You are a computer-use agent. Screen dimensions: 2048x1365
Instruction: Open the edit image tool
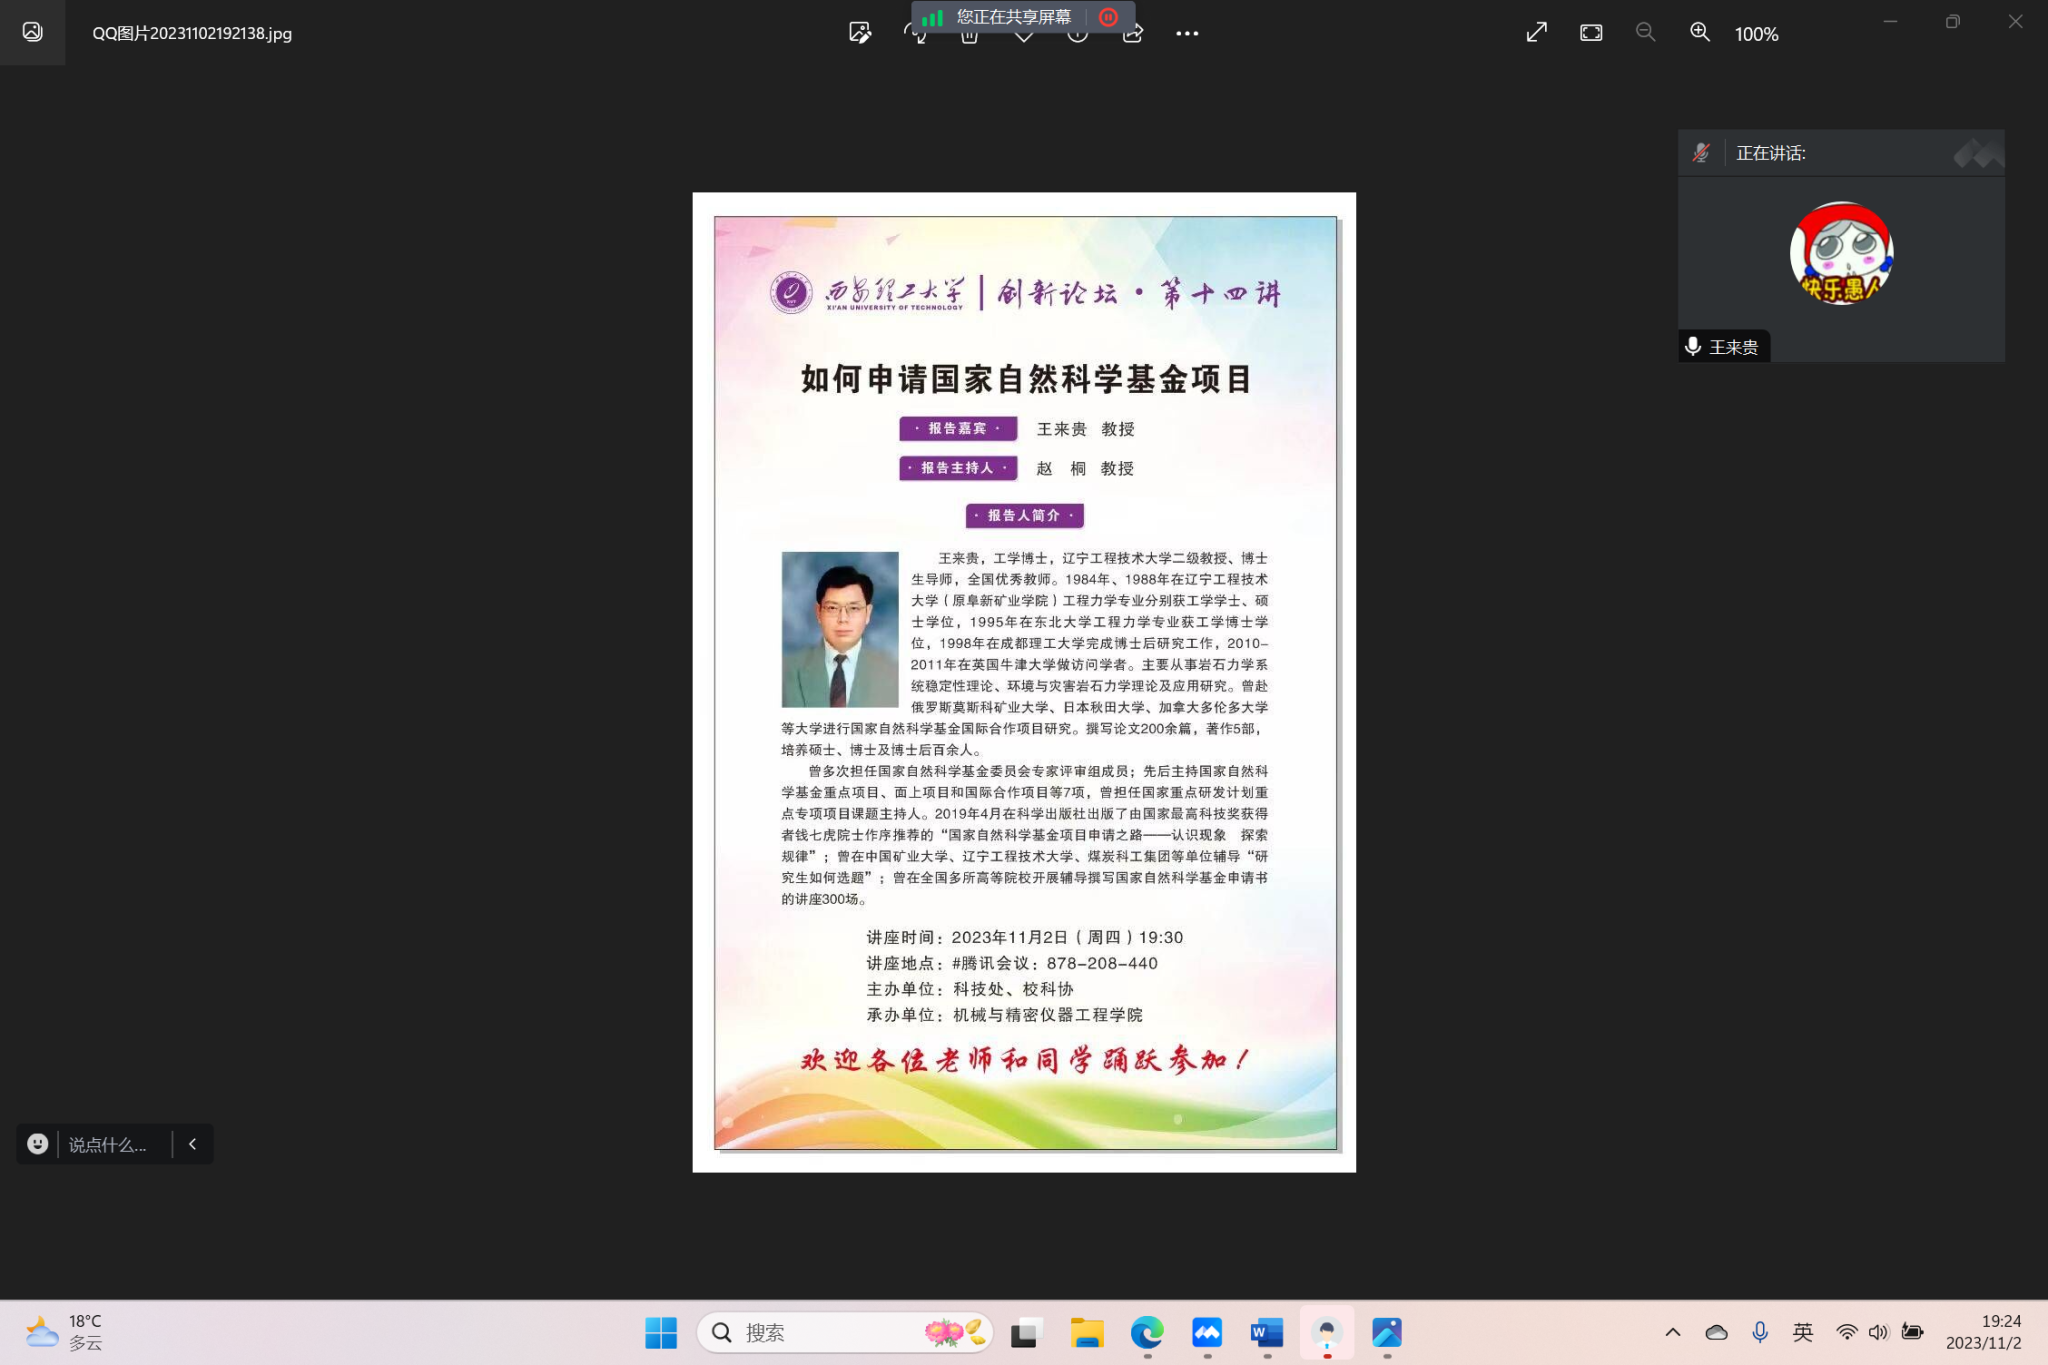[859, 33]
